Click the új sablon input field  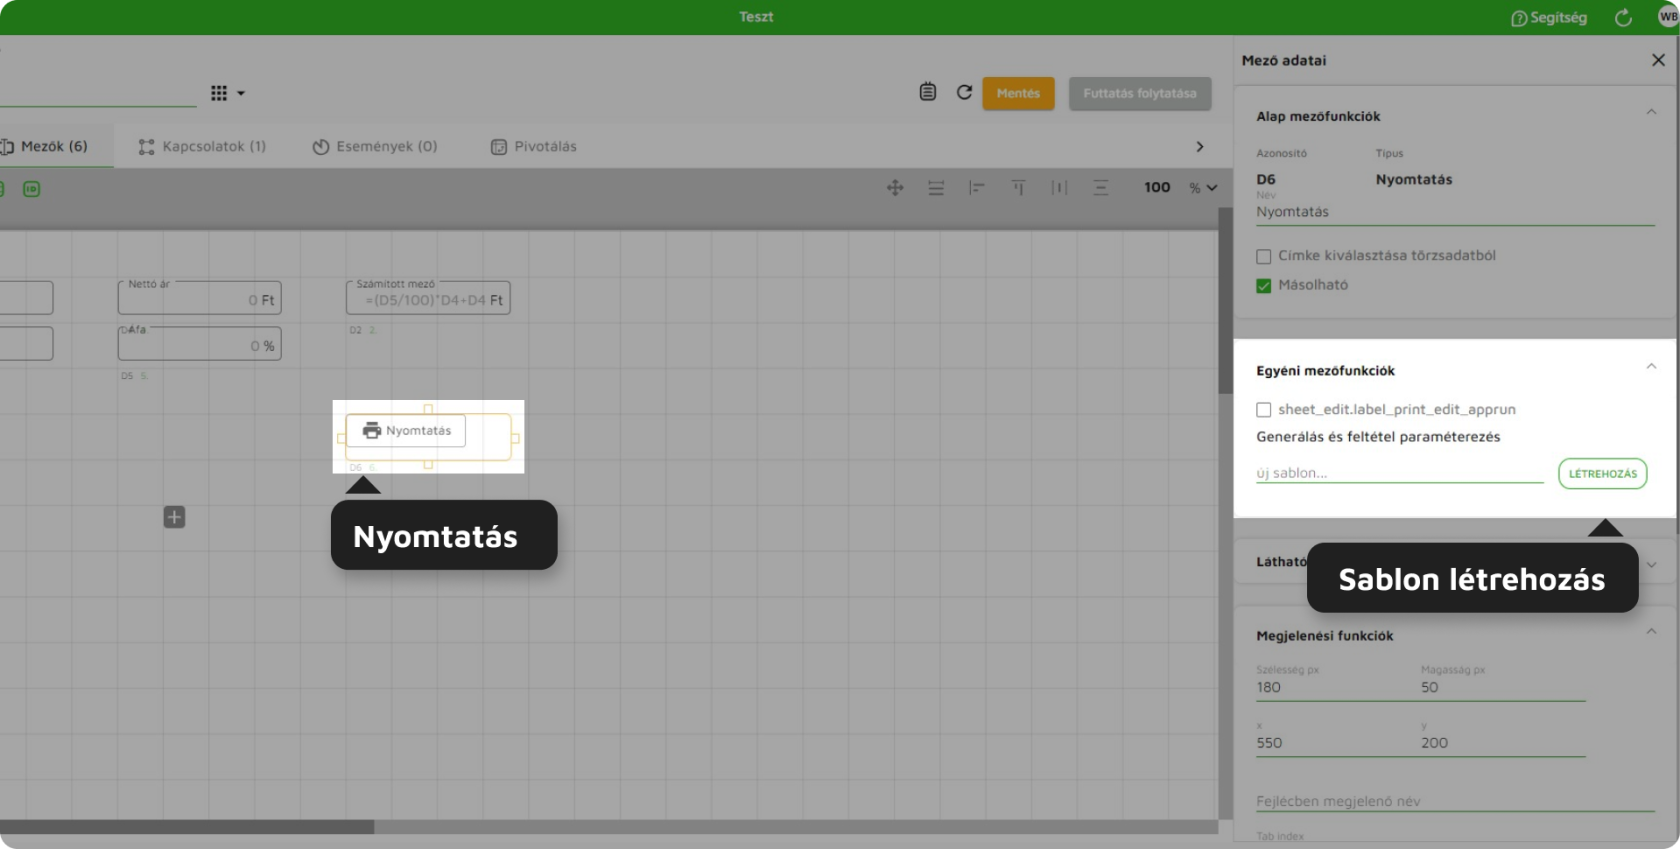point(1400,473)
